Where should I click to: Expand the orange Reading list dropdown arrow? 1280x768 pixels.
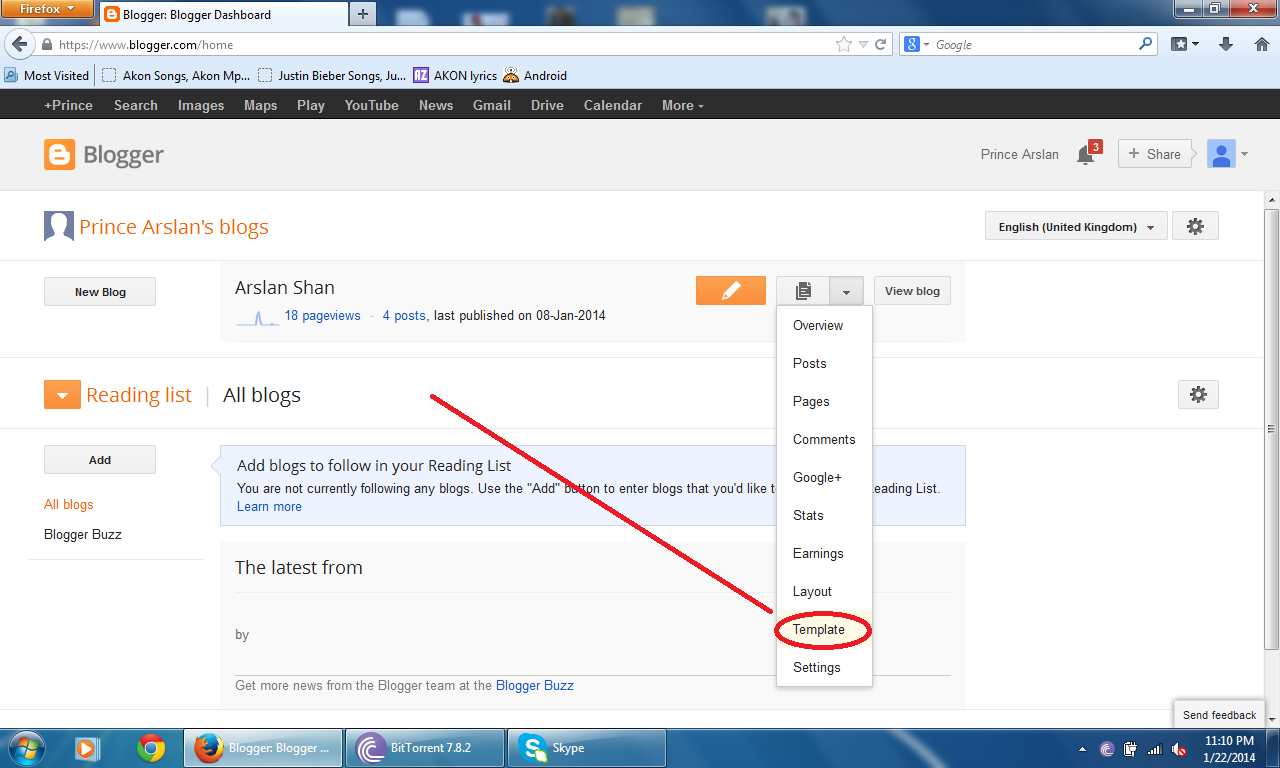pos(62,395)
